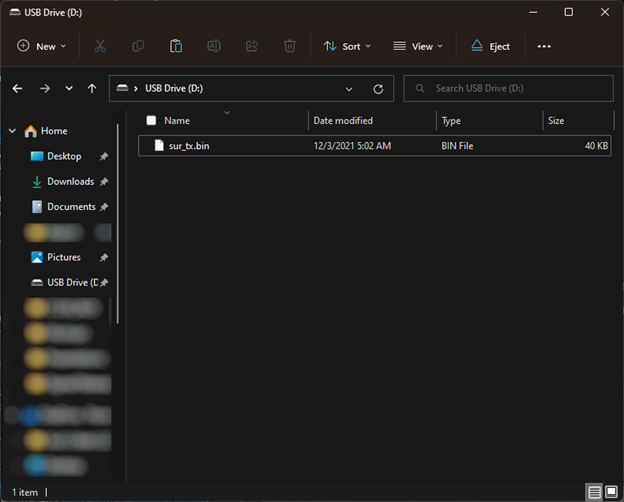Image resolution: width=624 pixels, height=502 pixels.
Task: Click the USB drive icon in title bar
Action: 15,12
